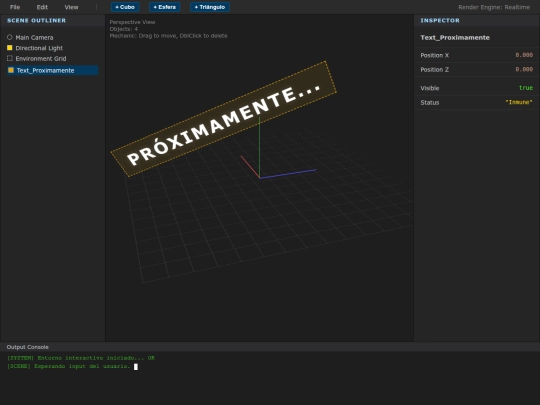Add a triangle with + Triángulo button

pyautogui.click(x=210, y=7)
